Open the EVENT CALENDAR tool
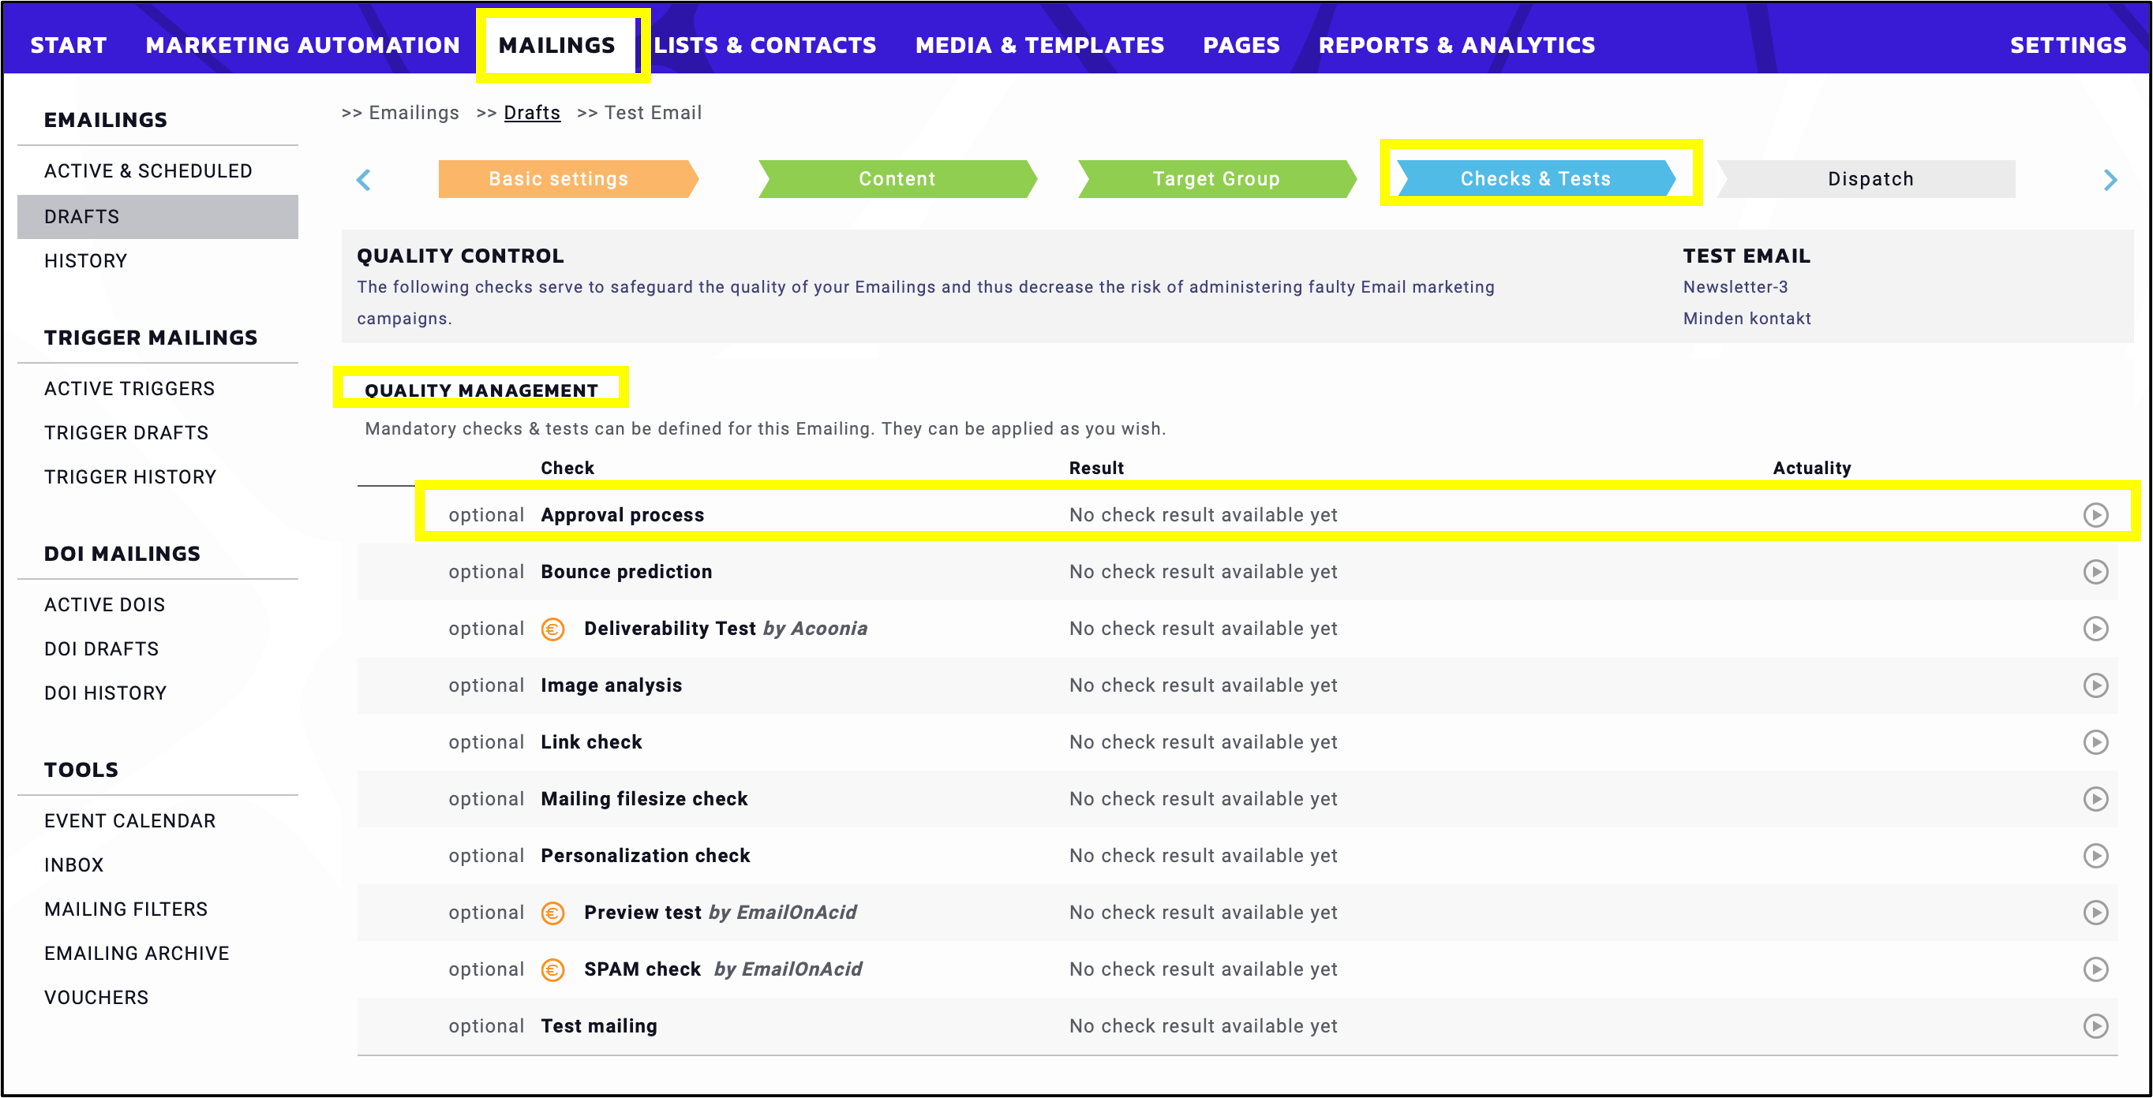 (130, 821)
